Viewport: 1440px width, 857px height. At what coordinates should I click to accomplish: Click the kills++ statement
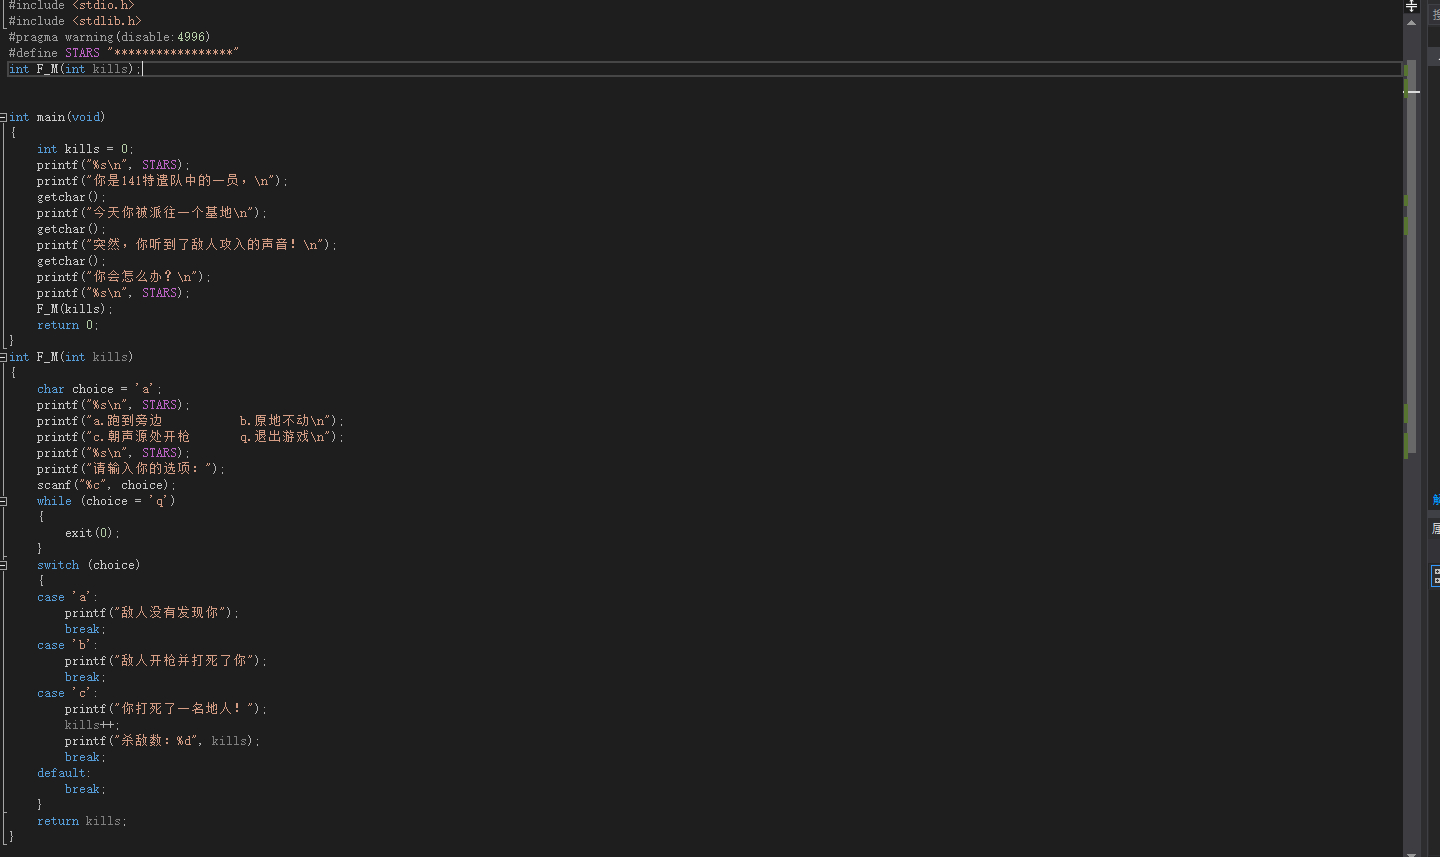click(91, 725)
